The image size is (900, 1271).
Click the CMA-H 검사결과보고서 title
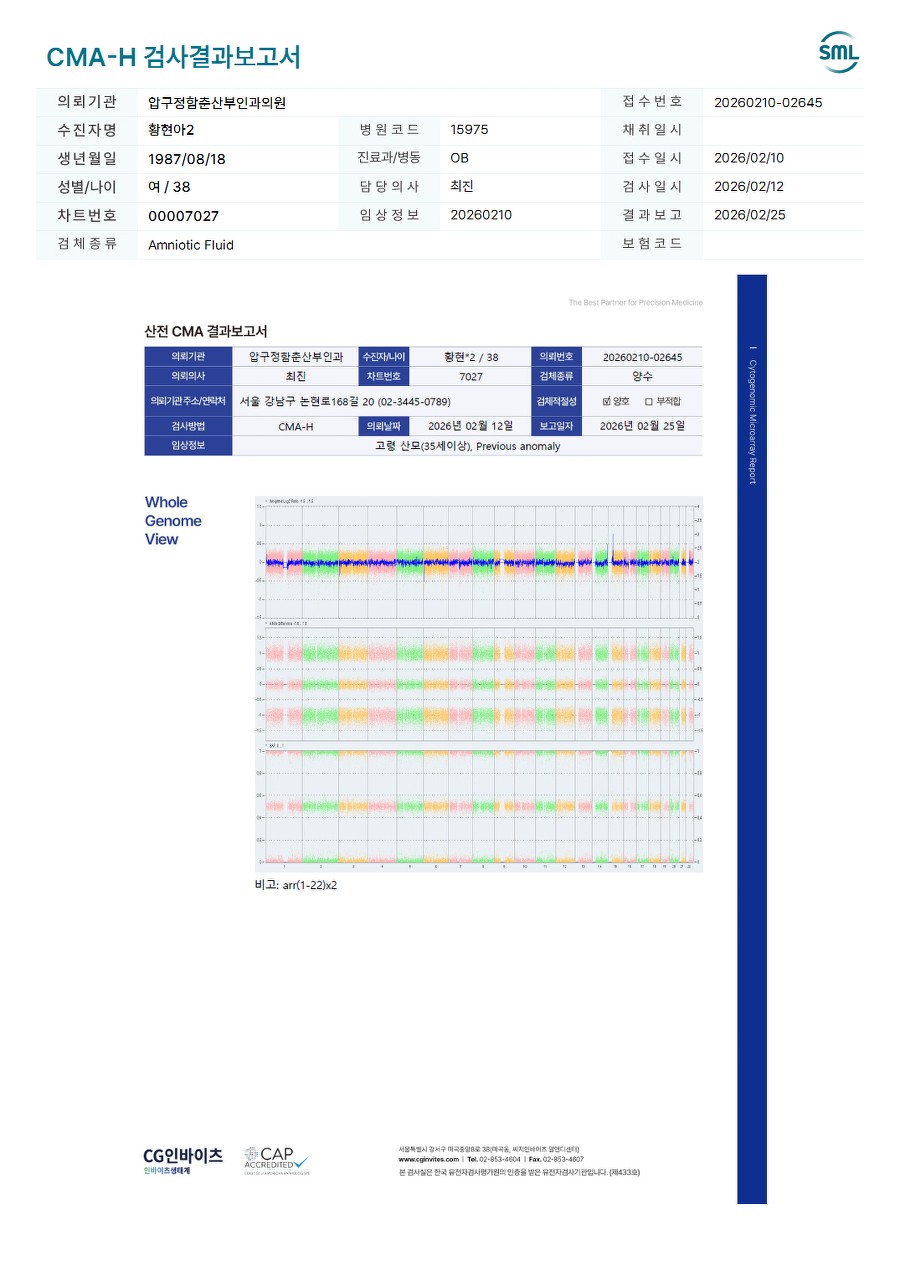tap(173, 57)
